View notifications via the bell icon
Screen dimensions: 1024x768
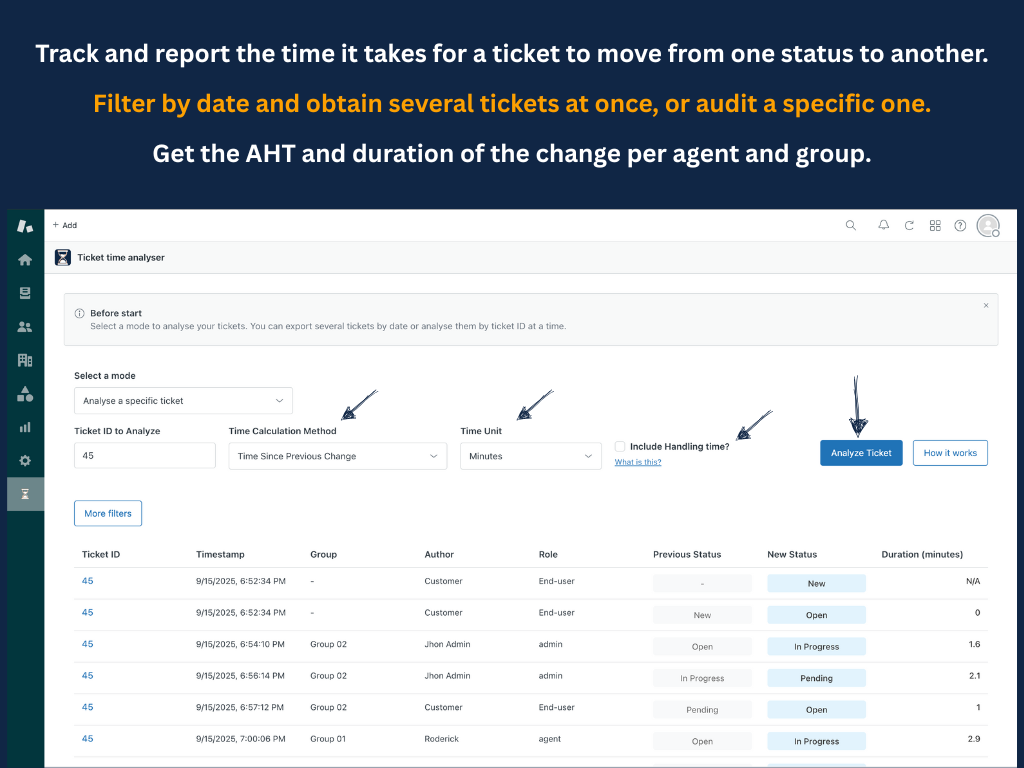click(883, 225)
